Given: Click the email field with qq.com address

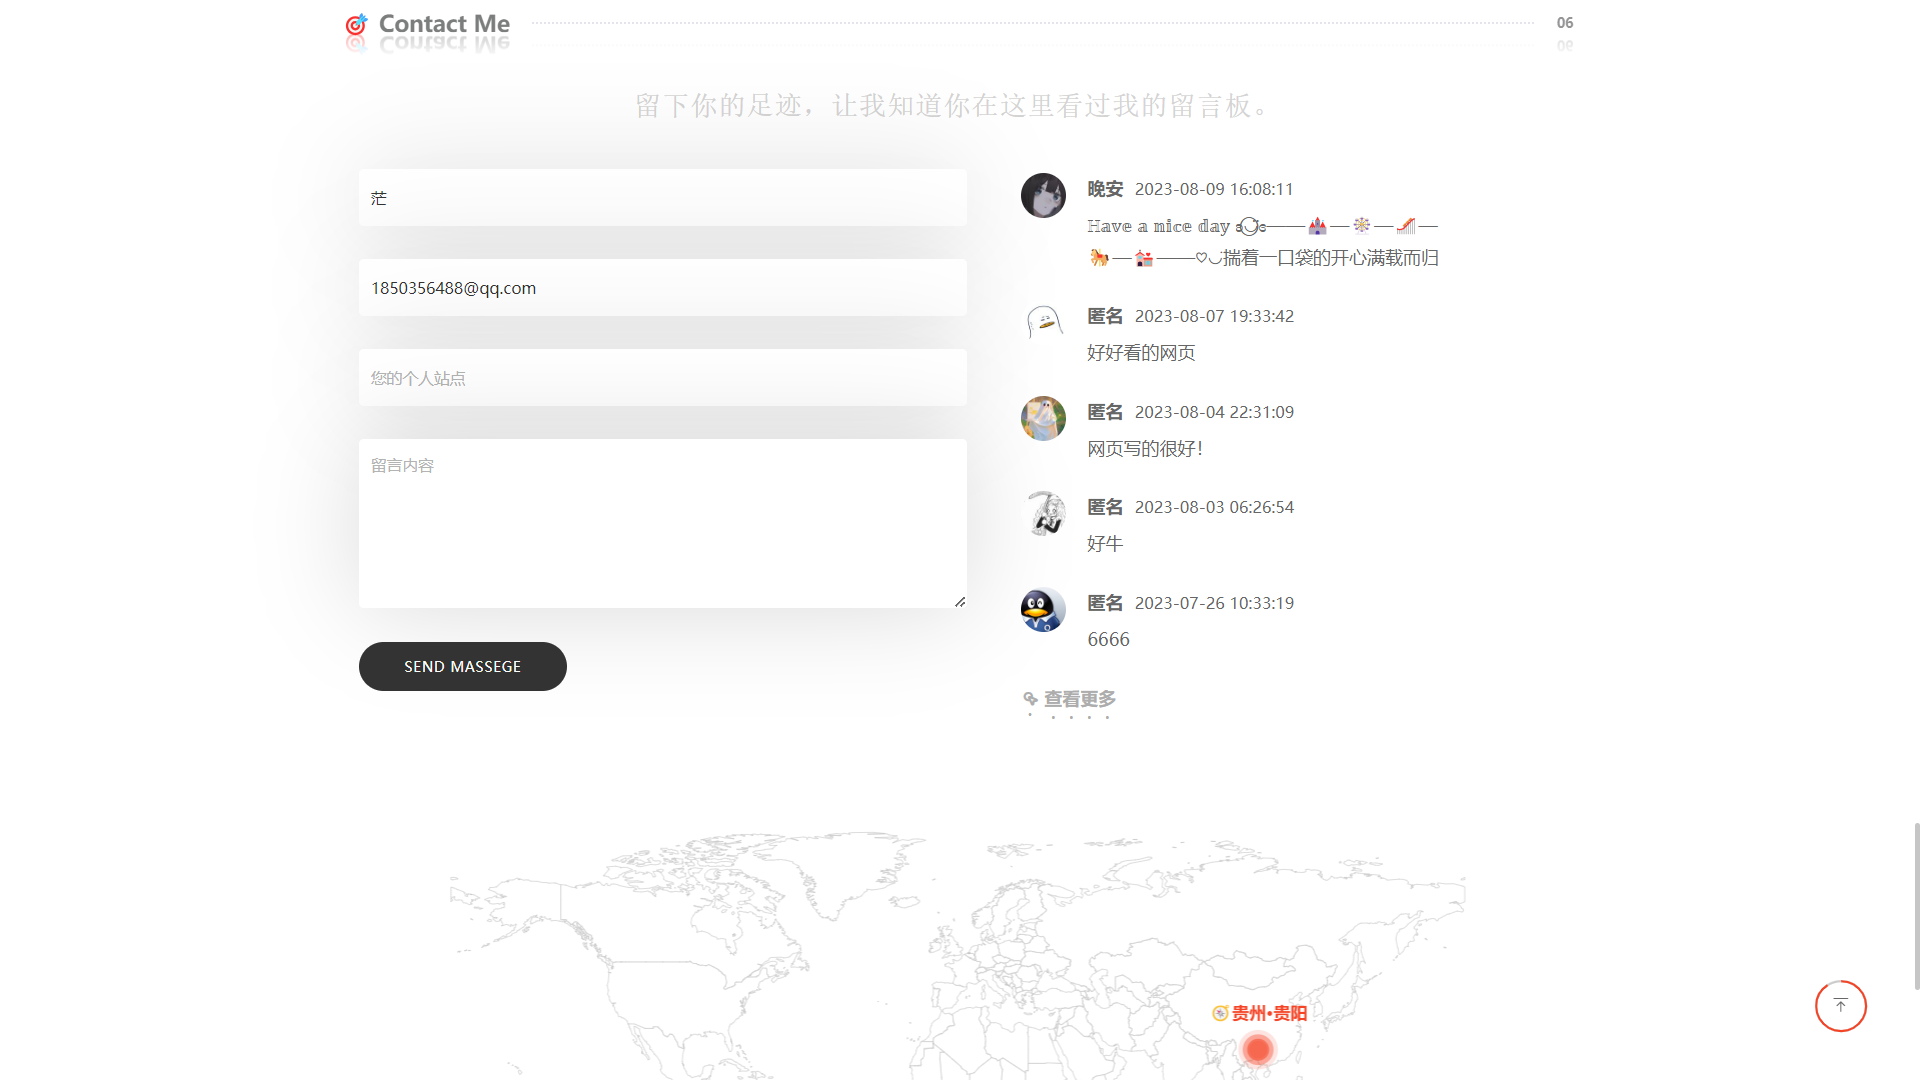Looking at the screenshot, I should [662, 288].
